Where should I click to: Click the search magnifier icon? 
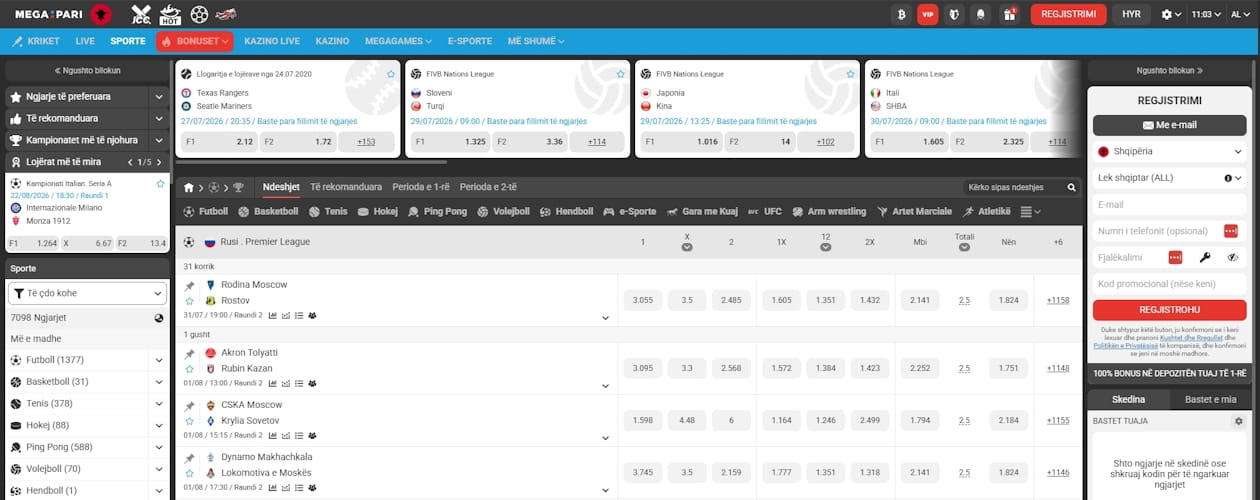pos(1072,187)
